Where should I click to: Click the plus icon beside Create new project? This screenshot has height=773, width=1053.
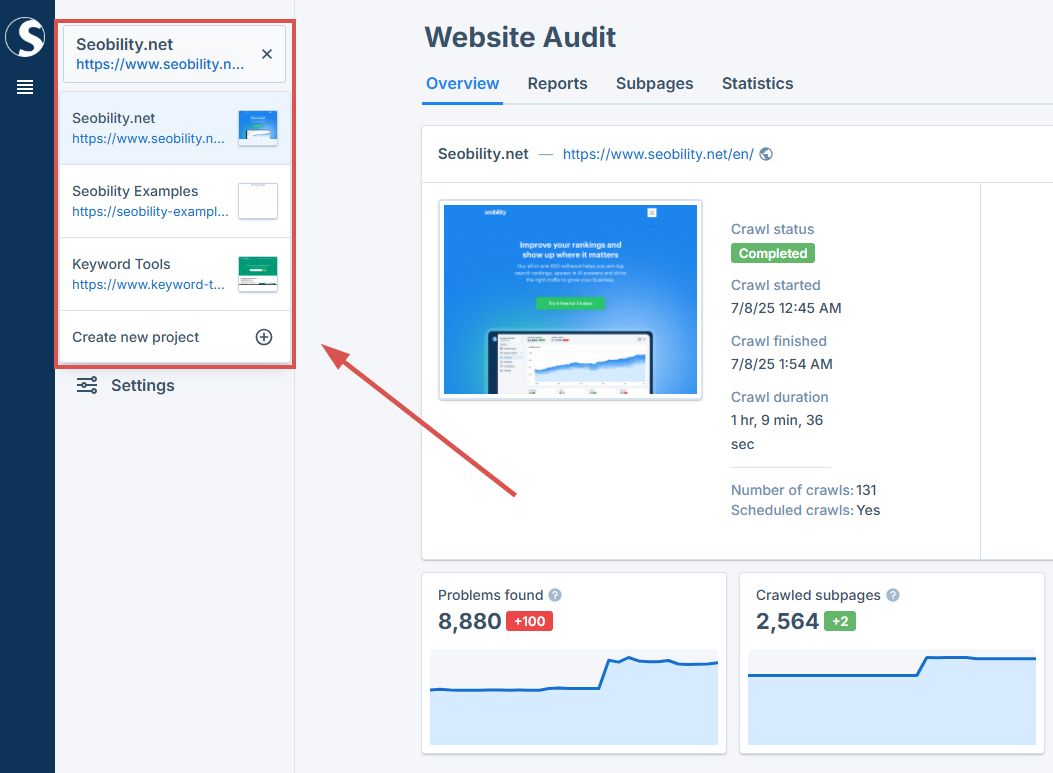point(264,337)
